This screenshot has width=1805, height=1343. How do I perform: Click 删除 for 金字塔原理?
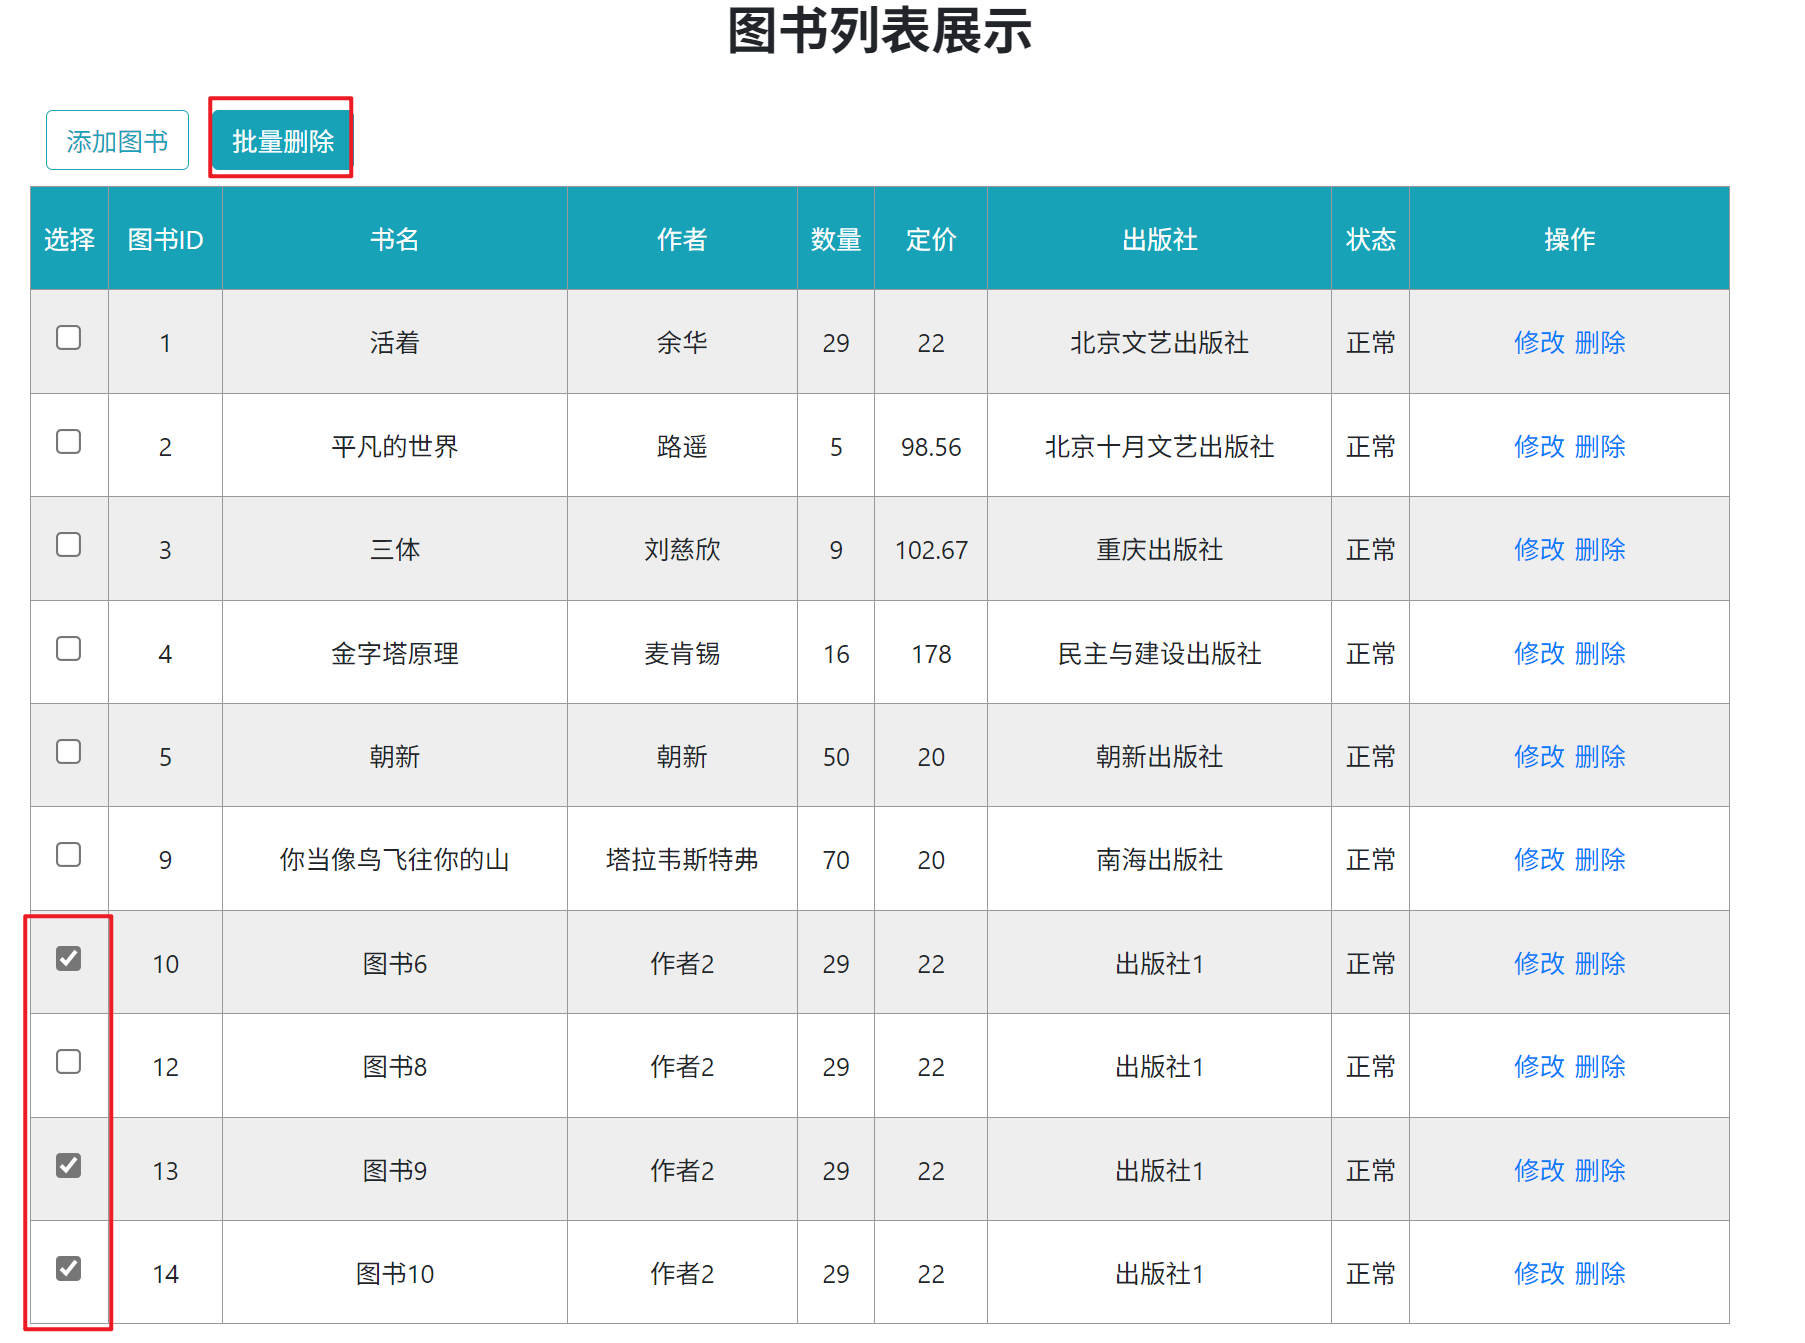tap(1600, 653)
